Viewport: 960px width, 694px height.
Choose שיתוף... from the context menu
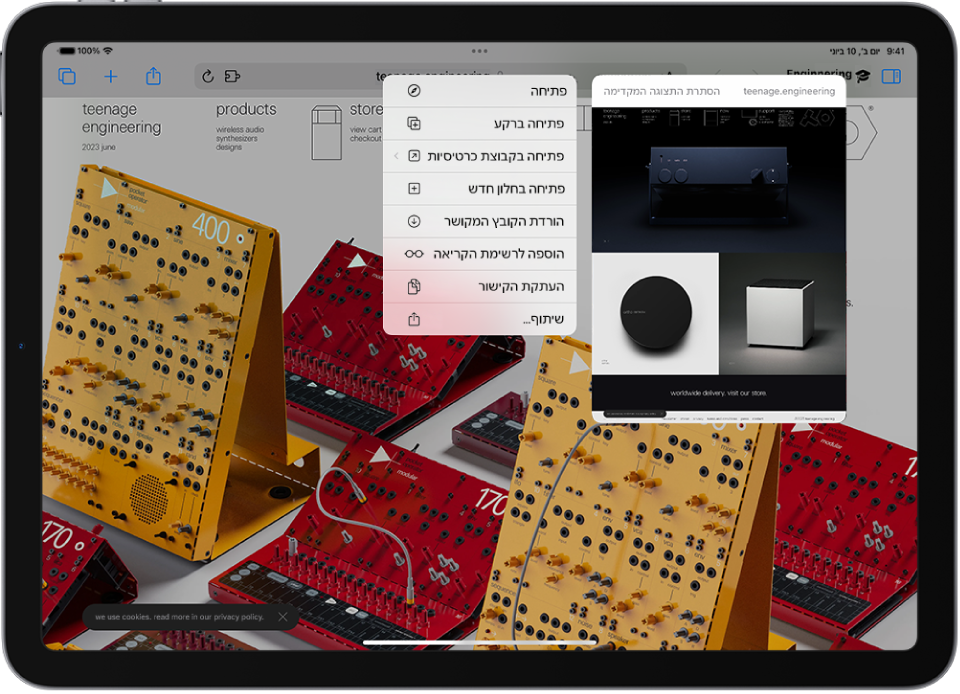pos(479,319)
